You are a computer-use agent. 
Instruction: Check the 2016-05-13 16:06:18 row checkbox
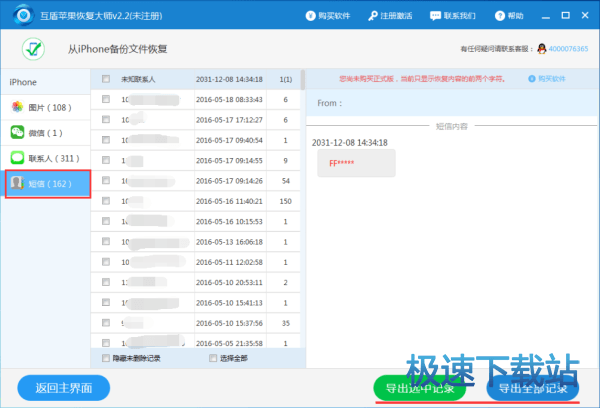click(106, 242)
